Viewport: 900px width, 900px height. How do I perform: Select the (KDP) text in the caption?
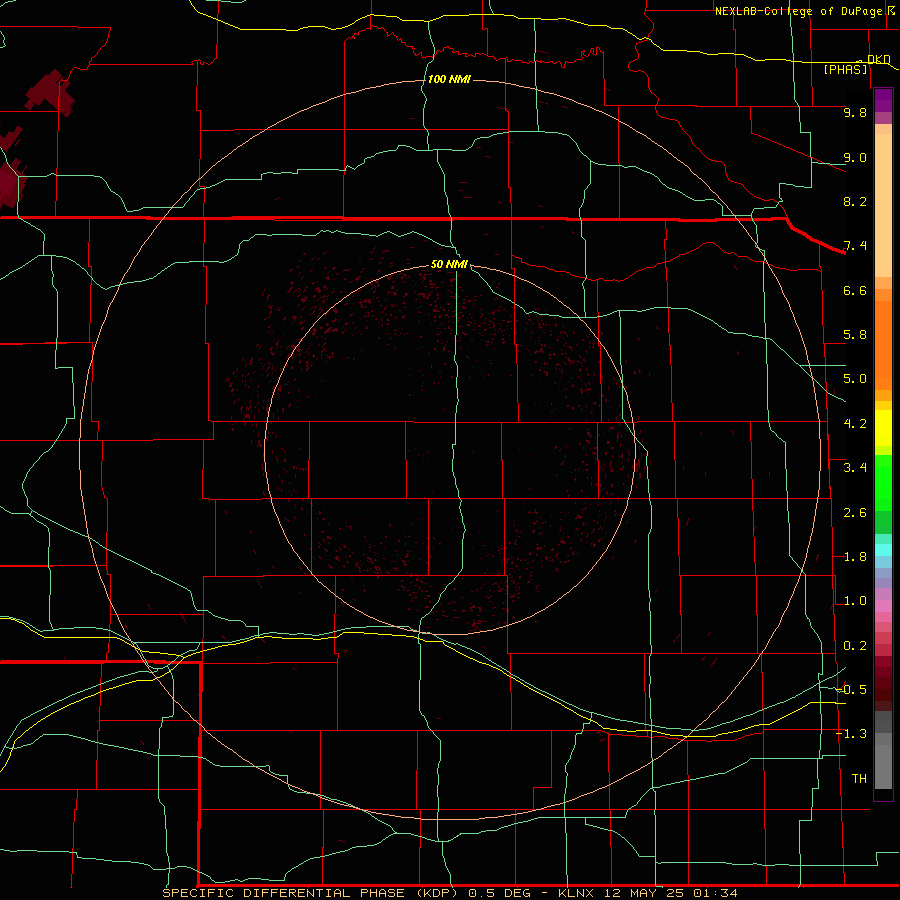(x=437, y=893)
